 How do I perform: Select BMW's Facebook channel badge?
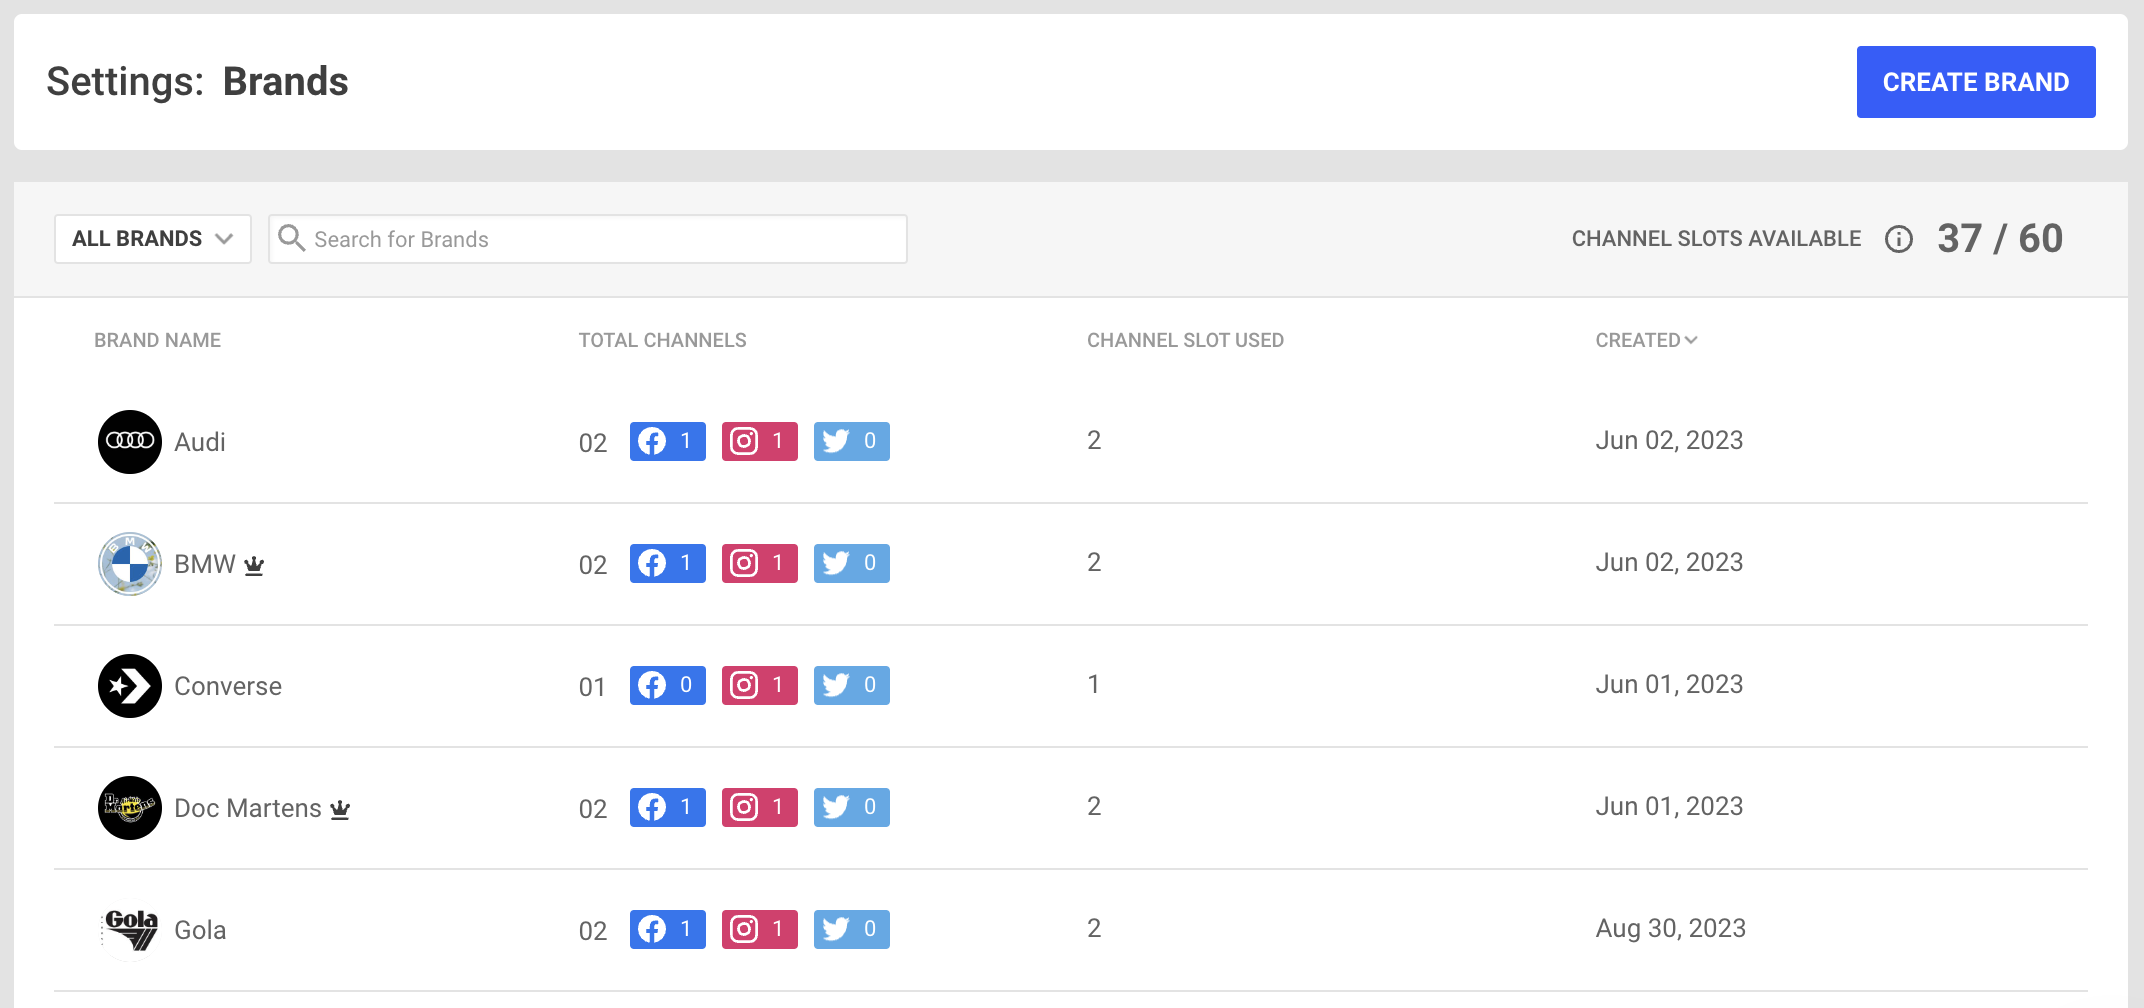668,563
